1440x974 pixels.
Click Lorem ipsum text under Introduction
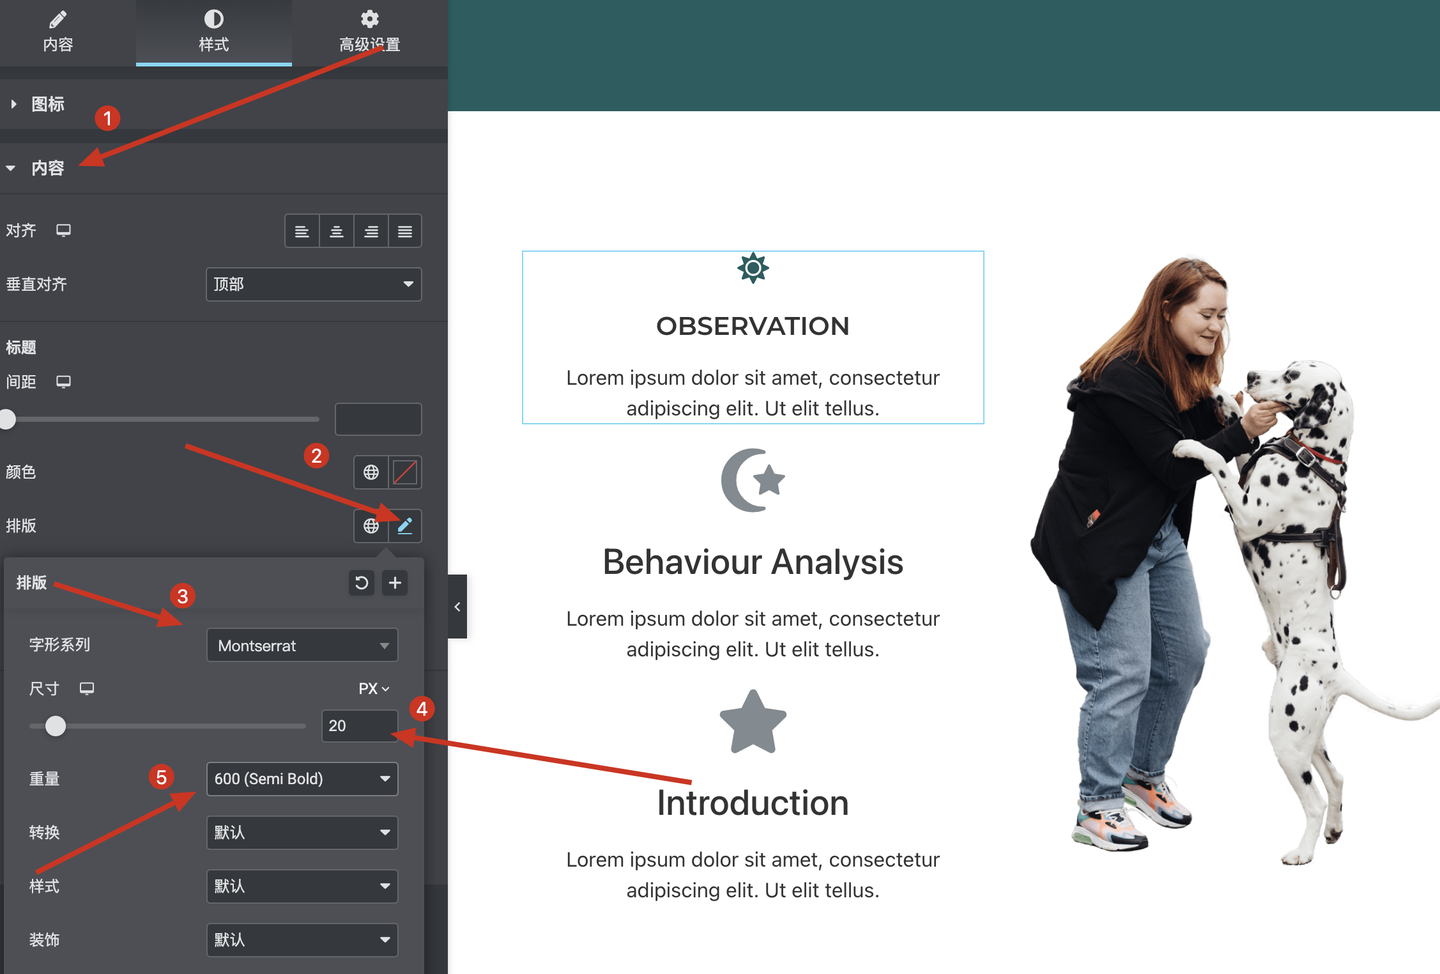pos(753,875)
